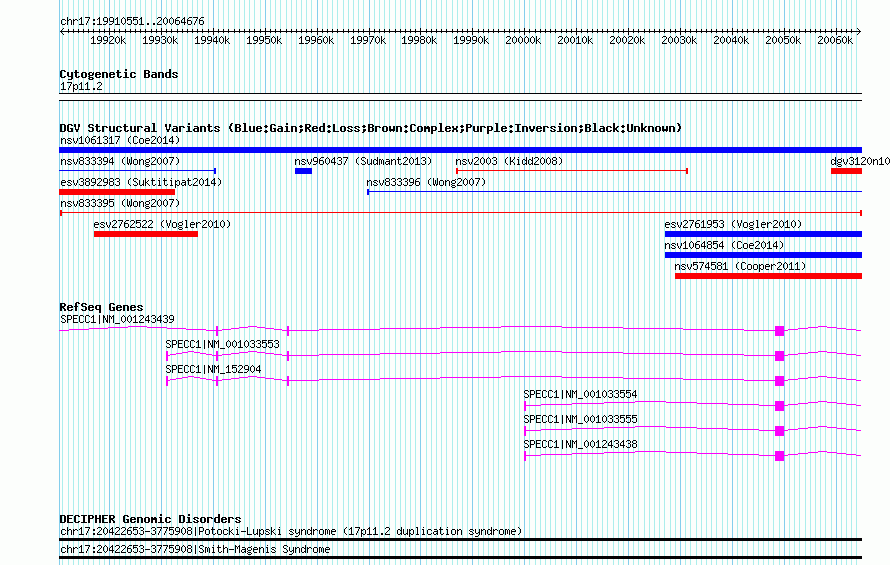
Task: Click the large exon block of NM_152904
Action: click(779, 381)
